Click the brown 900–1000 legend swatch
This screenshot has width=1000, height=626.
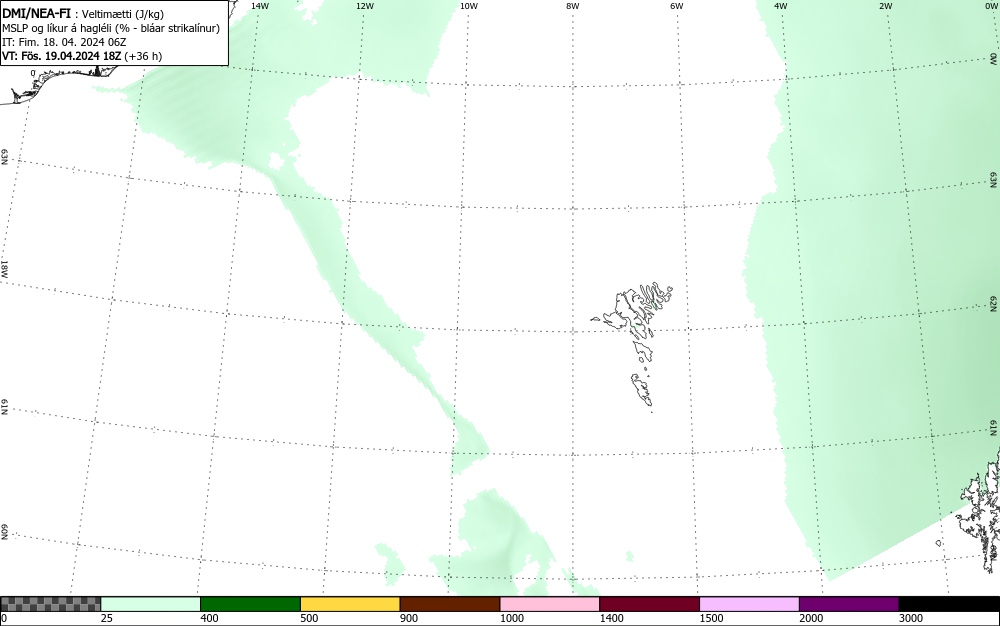[x=450, y=604]
